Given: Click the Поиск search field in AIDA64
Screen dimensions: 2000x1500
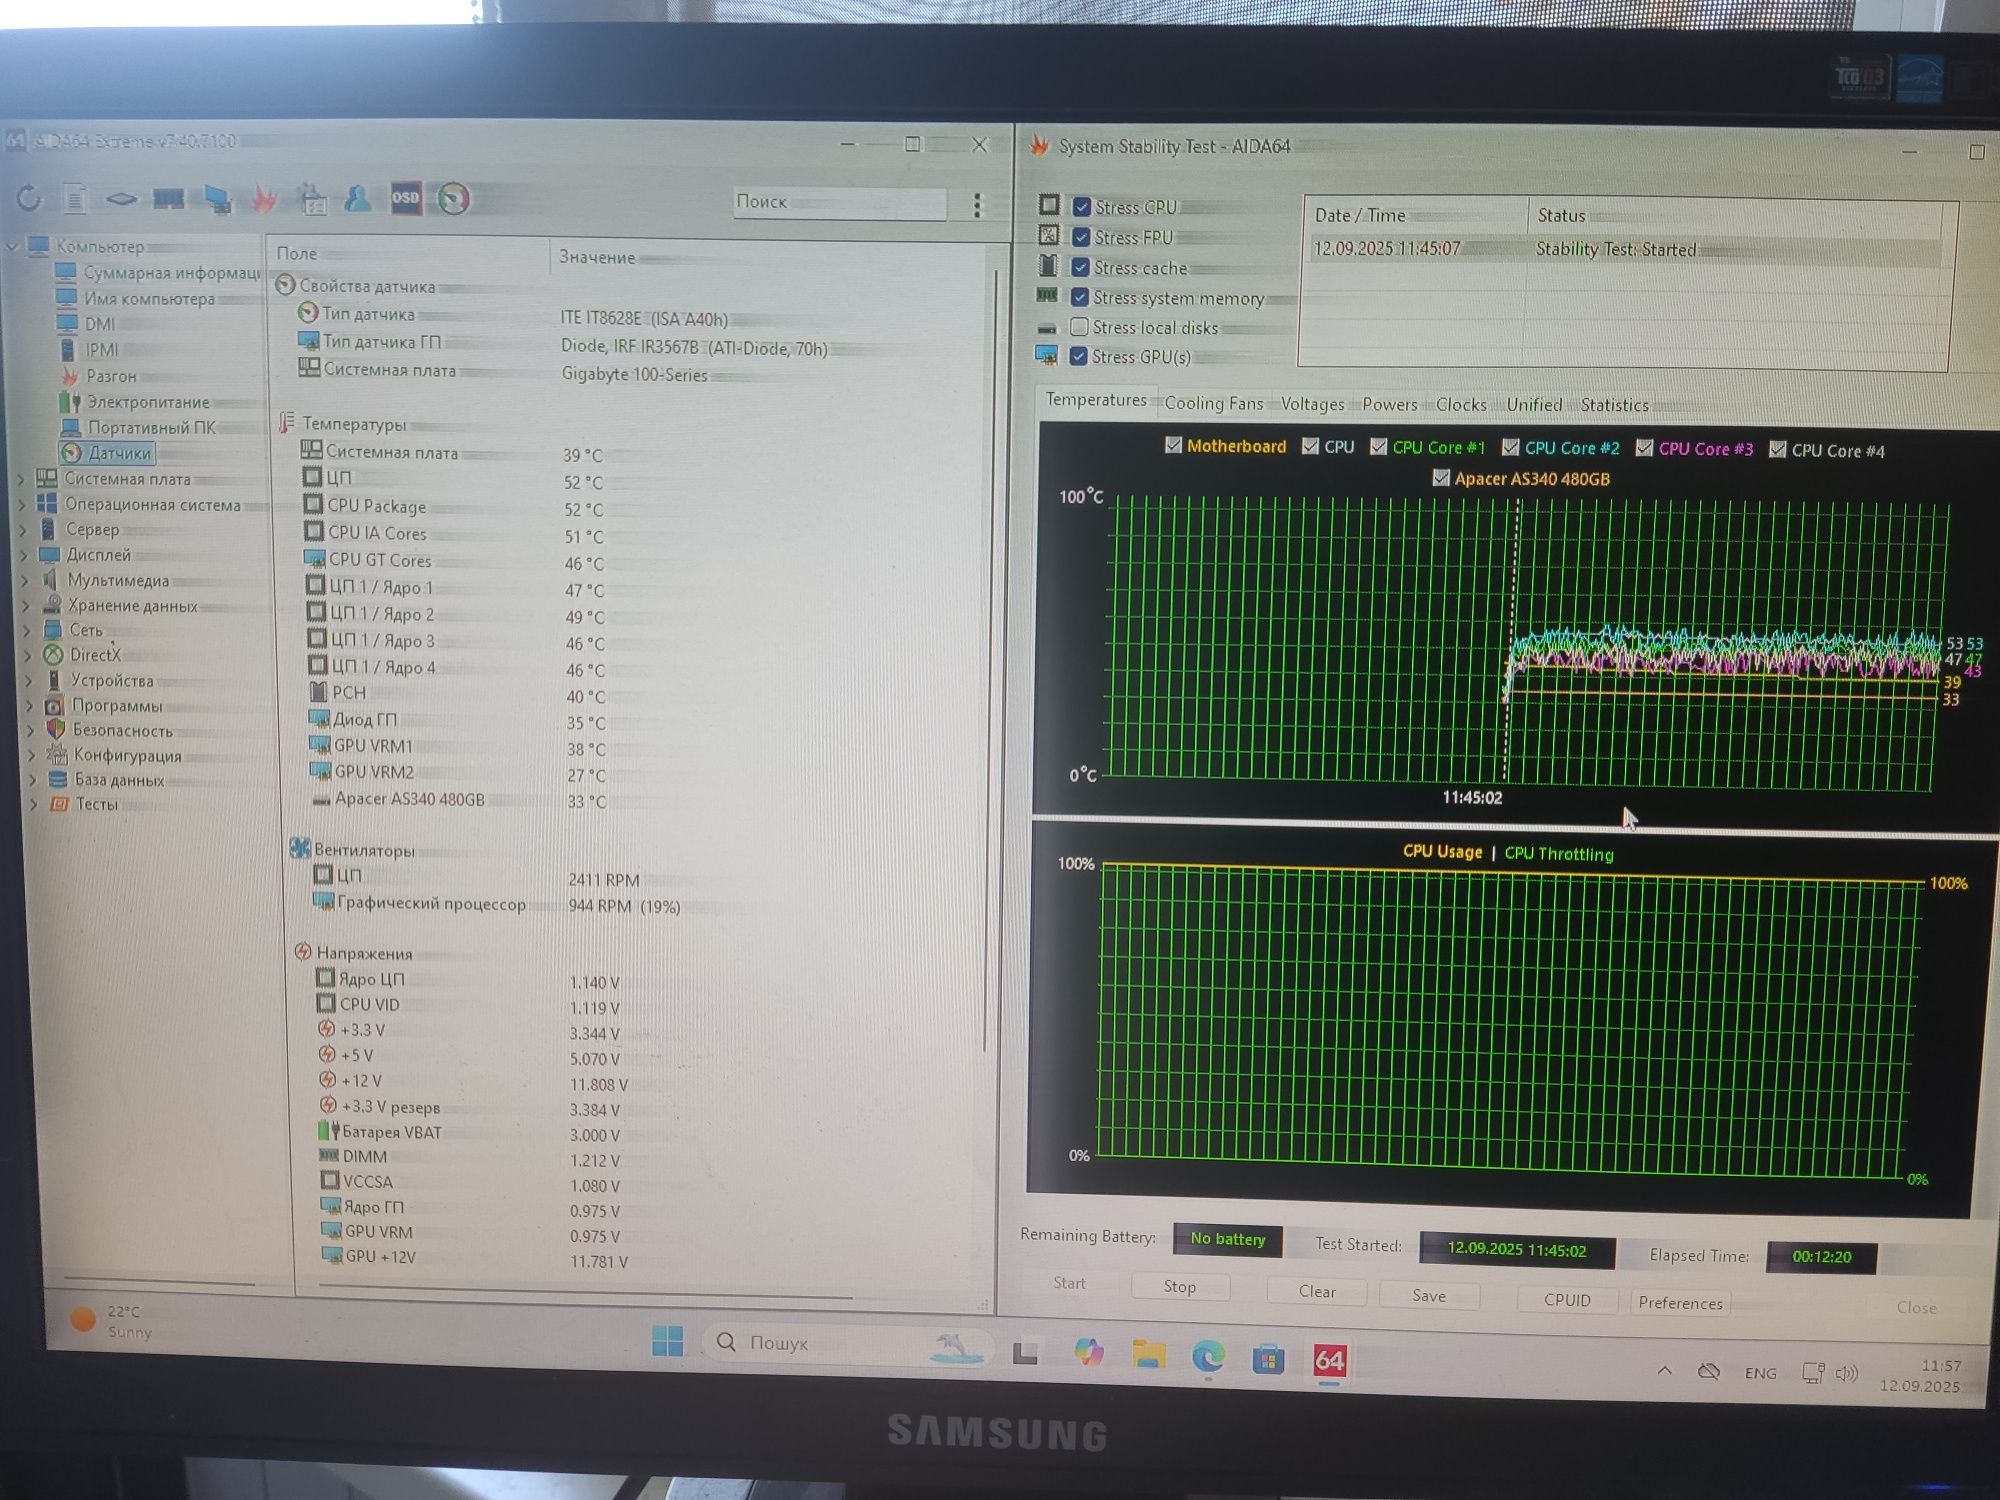Looking at the screenshot, I should (839, 202).
